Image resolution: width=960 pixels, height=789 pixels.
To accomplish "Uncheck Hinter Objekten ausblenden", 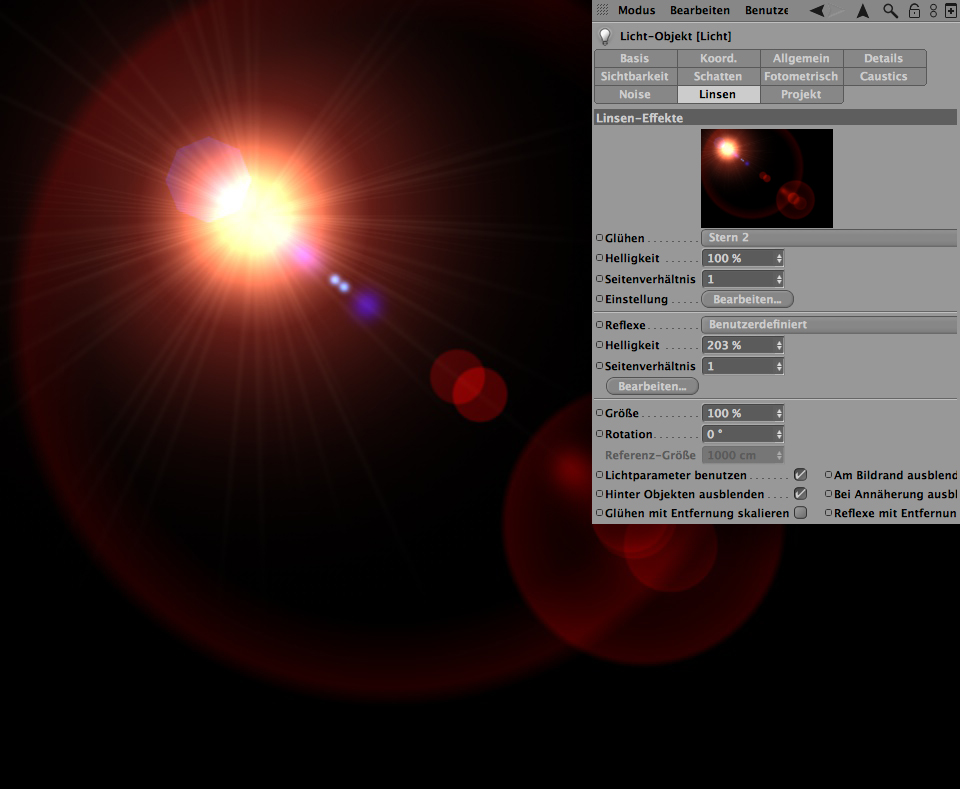I will 800,494.
